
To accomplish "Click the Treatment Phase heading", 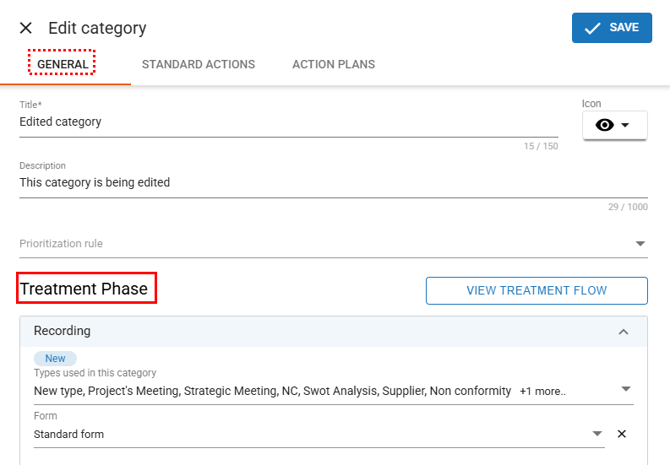I will coord(84,290).
